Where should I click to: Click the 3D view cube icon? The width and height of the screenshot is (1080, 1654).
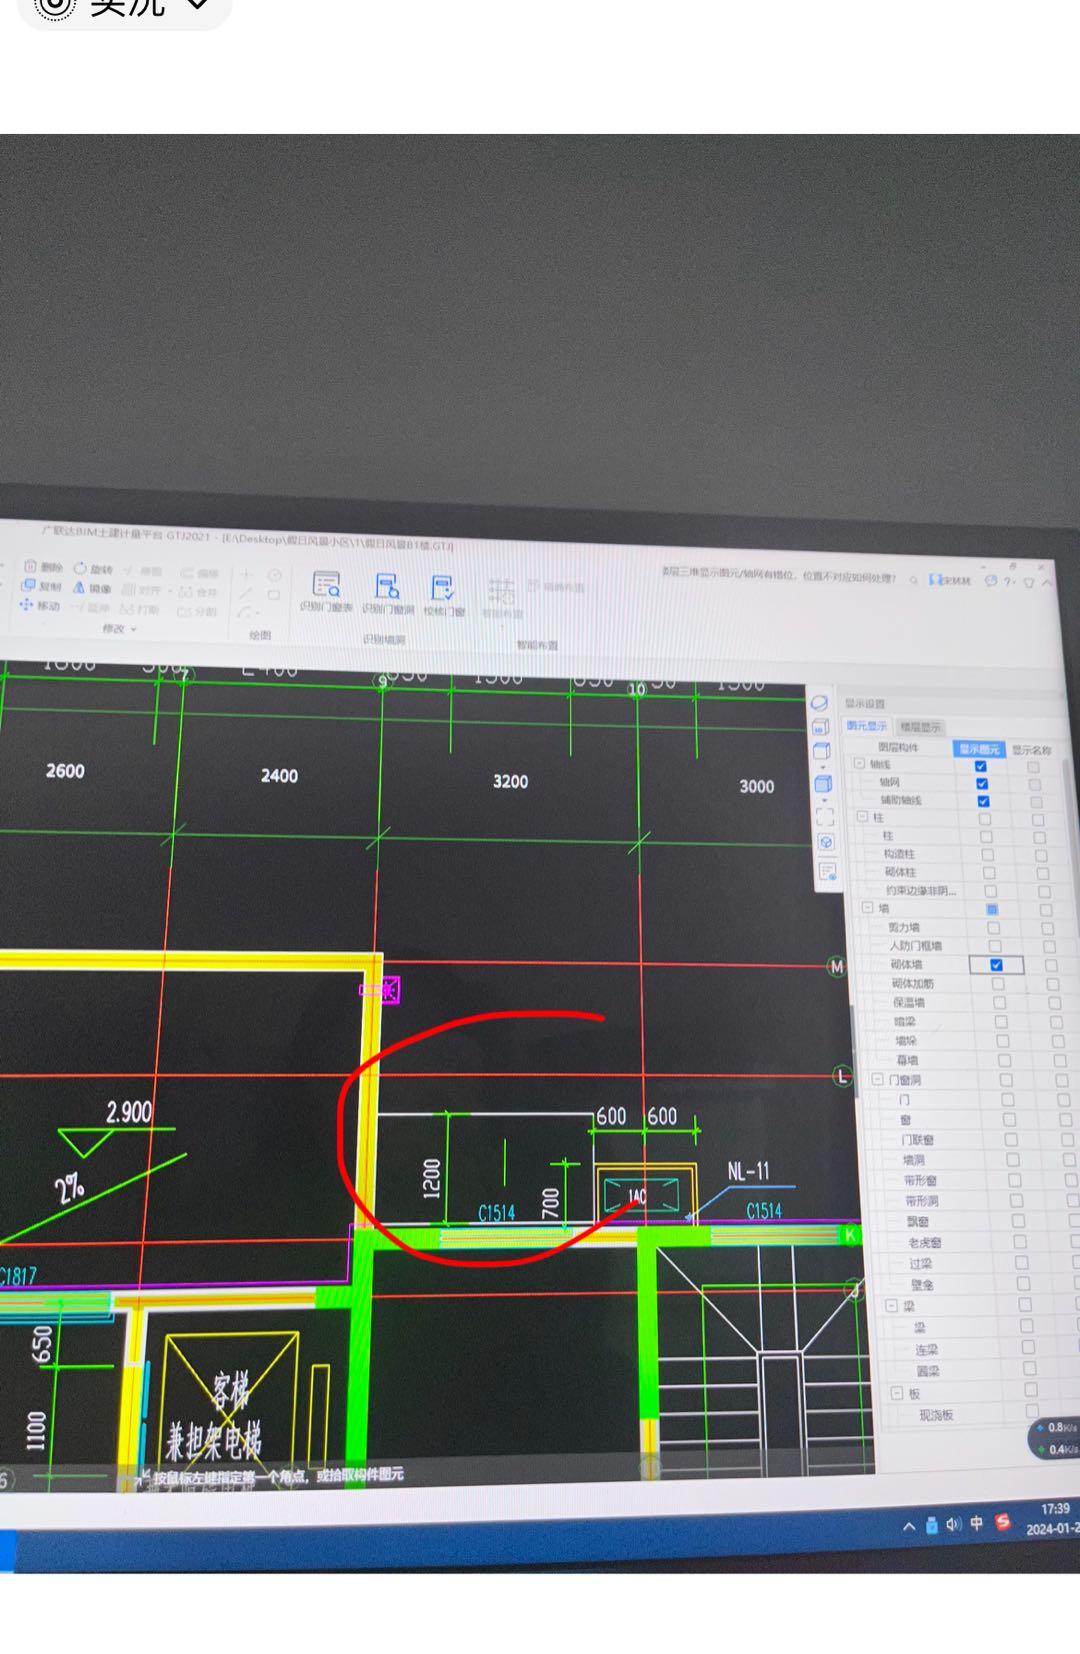tap(820, 727)
